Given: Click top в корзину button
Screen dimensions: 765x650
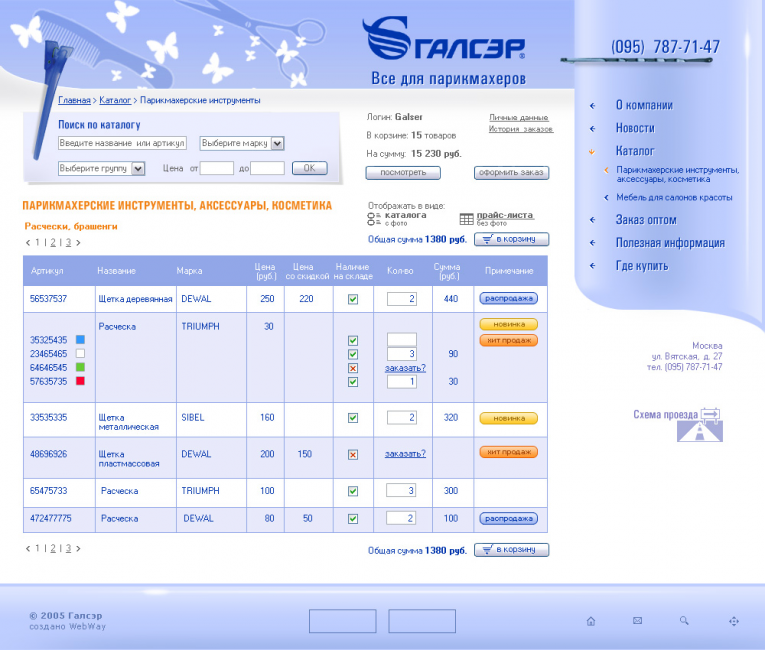Looking at the screenshot, I should pyautogui.click(x=511, y=239).
